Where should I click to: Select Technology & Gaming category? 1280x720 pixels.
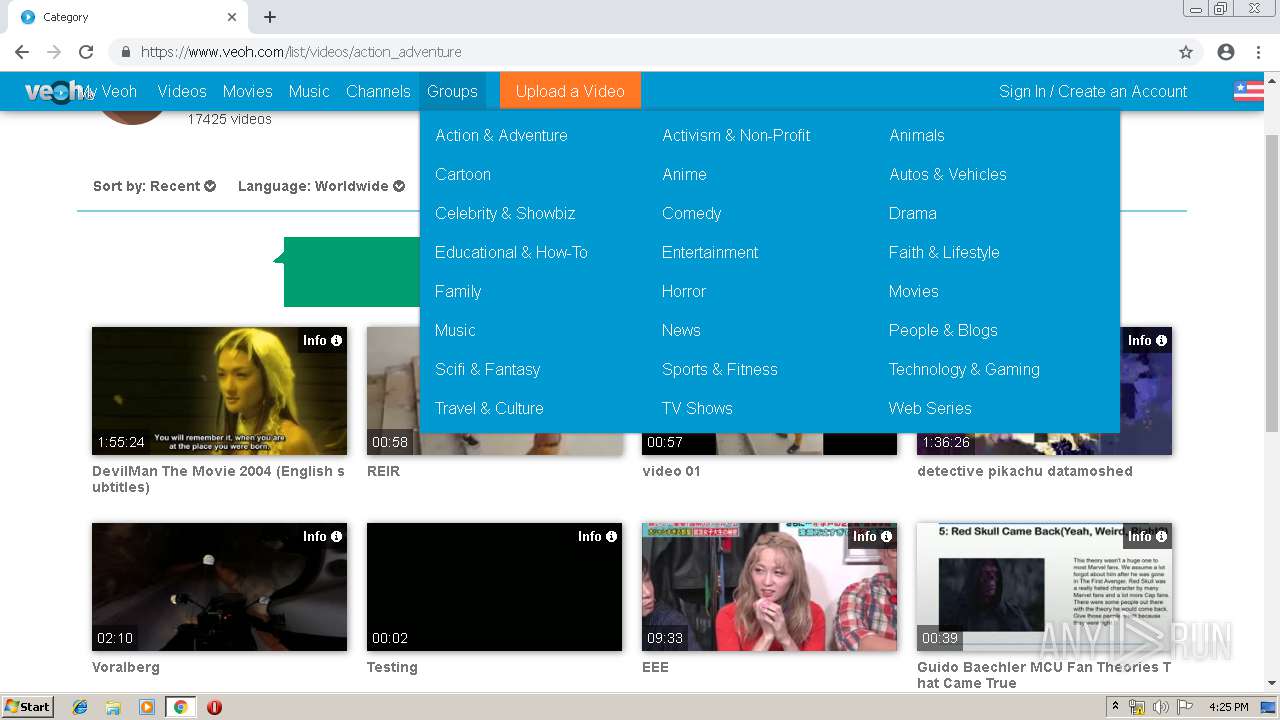pyautogui.click(x=964, y=369)
